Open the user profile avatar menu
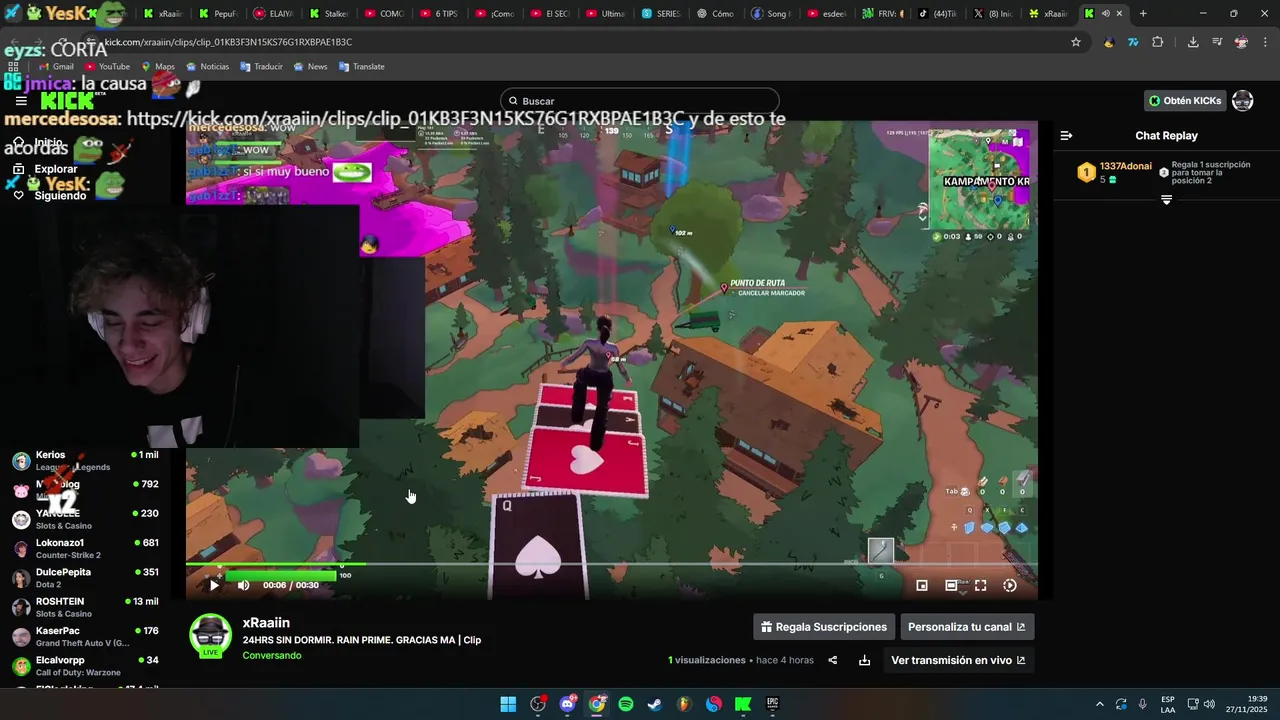 pos(1242,101)
